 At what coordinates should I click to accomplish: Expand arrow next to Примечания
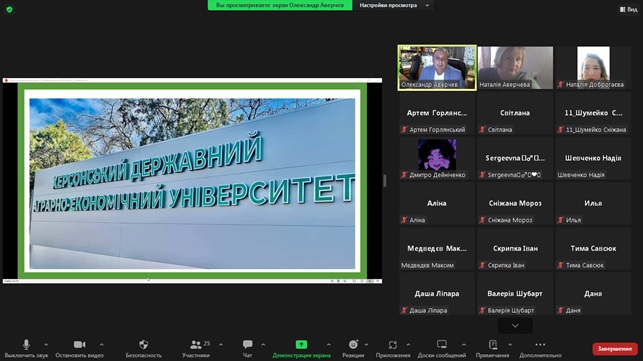[x=510, y=345]
